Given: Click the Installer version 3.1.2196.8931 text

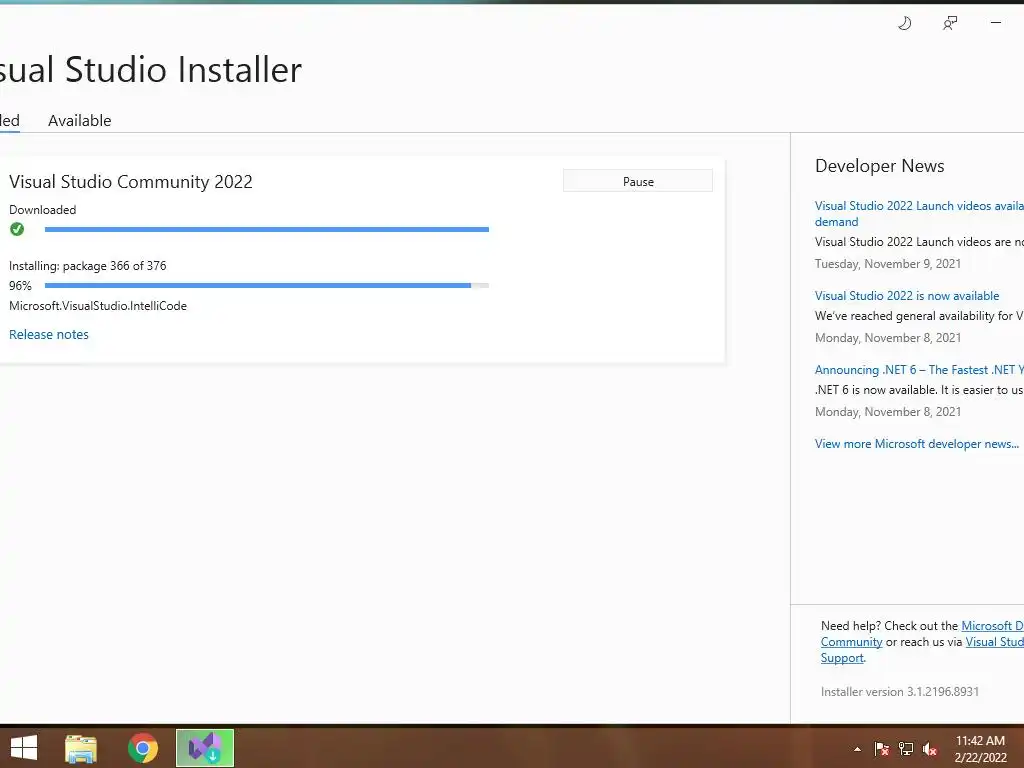Looking at the screenshot, I should pos(900,692).
